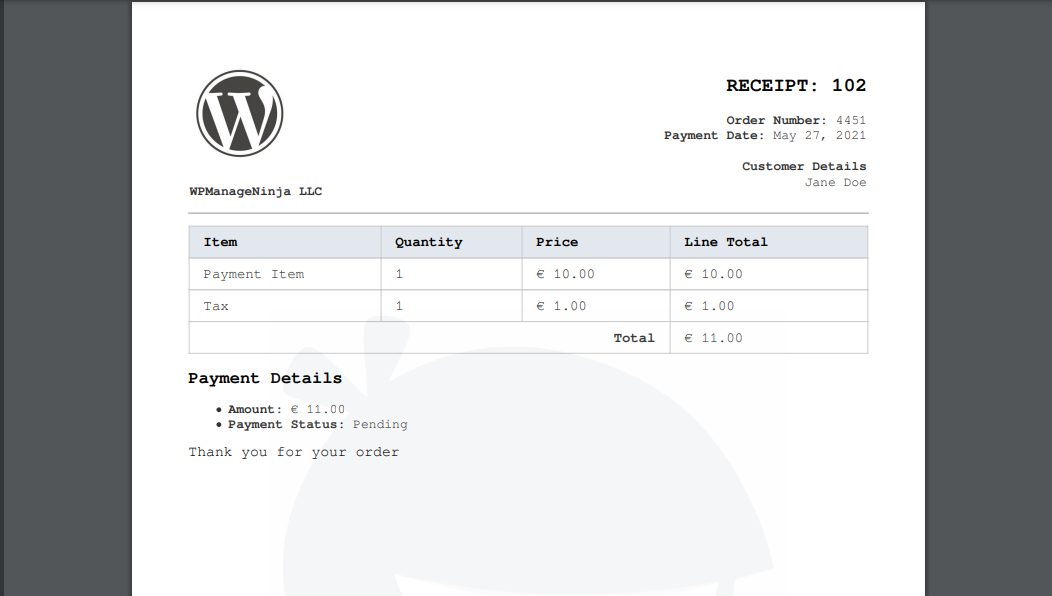Click the Quantity column header
Image resolution: width=1052 pixels, height=596 pixels.
click(428, 242)
